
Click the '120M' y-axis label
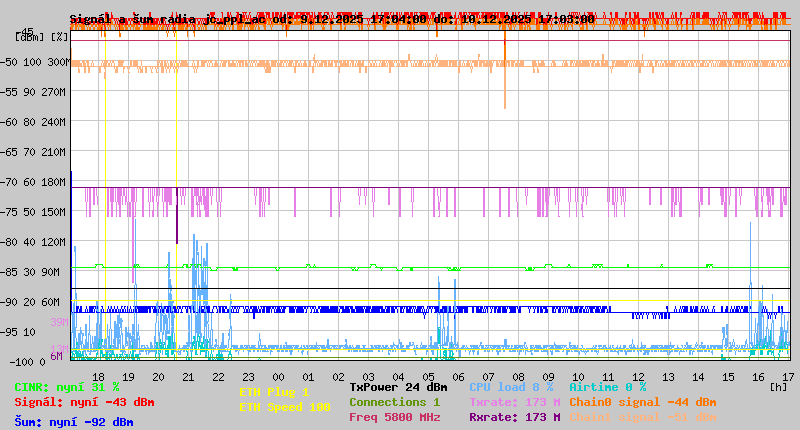pyautogui.click(x=57, y=242)
